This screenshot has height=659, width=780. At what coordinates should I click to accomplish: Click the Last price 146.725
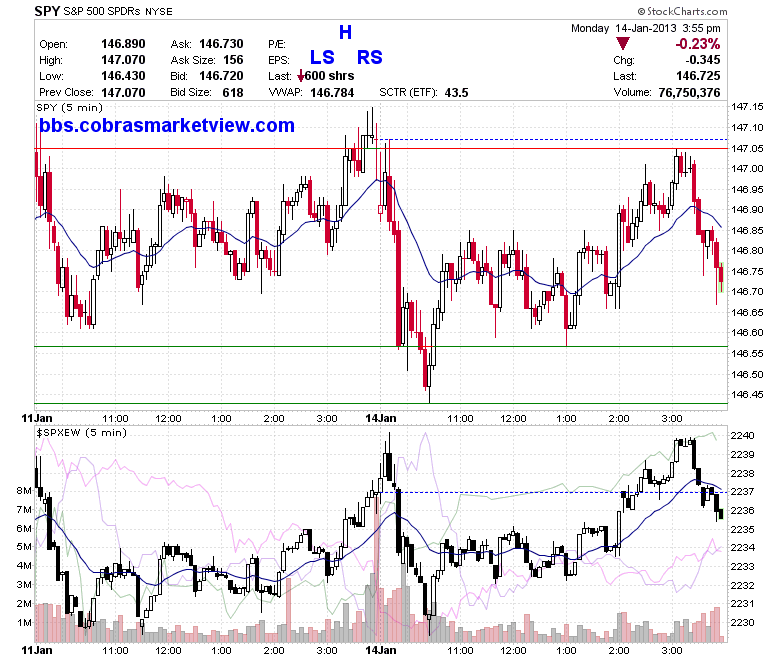click(x=698, y=76)
